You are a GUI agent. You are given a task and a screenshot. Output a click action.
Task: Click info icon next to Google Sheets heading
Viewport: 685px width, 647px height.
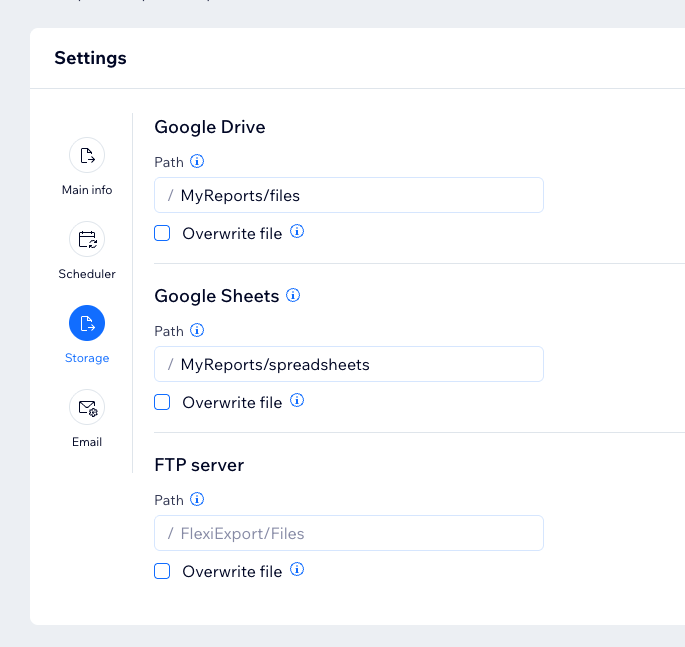293,295
